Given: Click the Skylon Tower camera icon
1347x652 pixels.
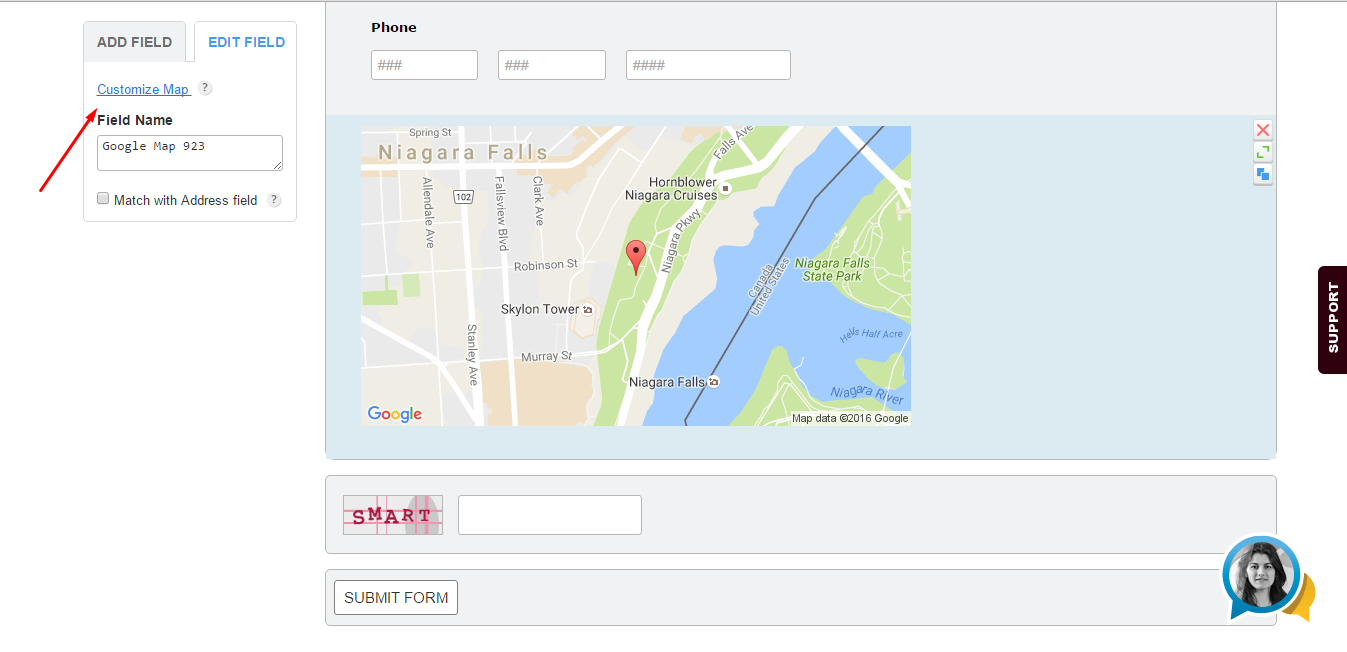Looking at the screenshot, I should click(x=587, y=309).
